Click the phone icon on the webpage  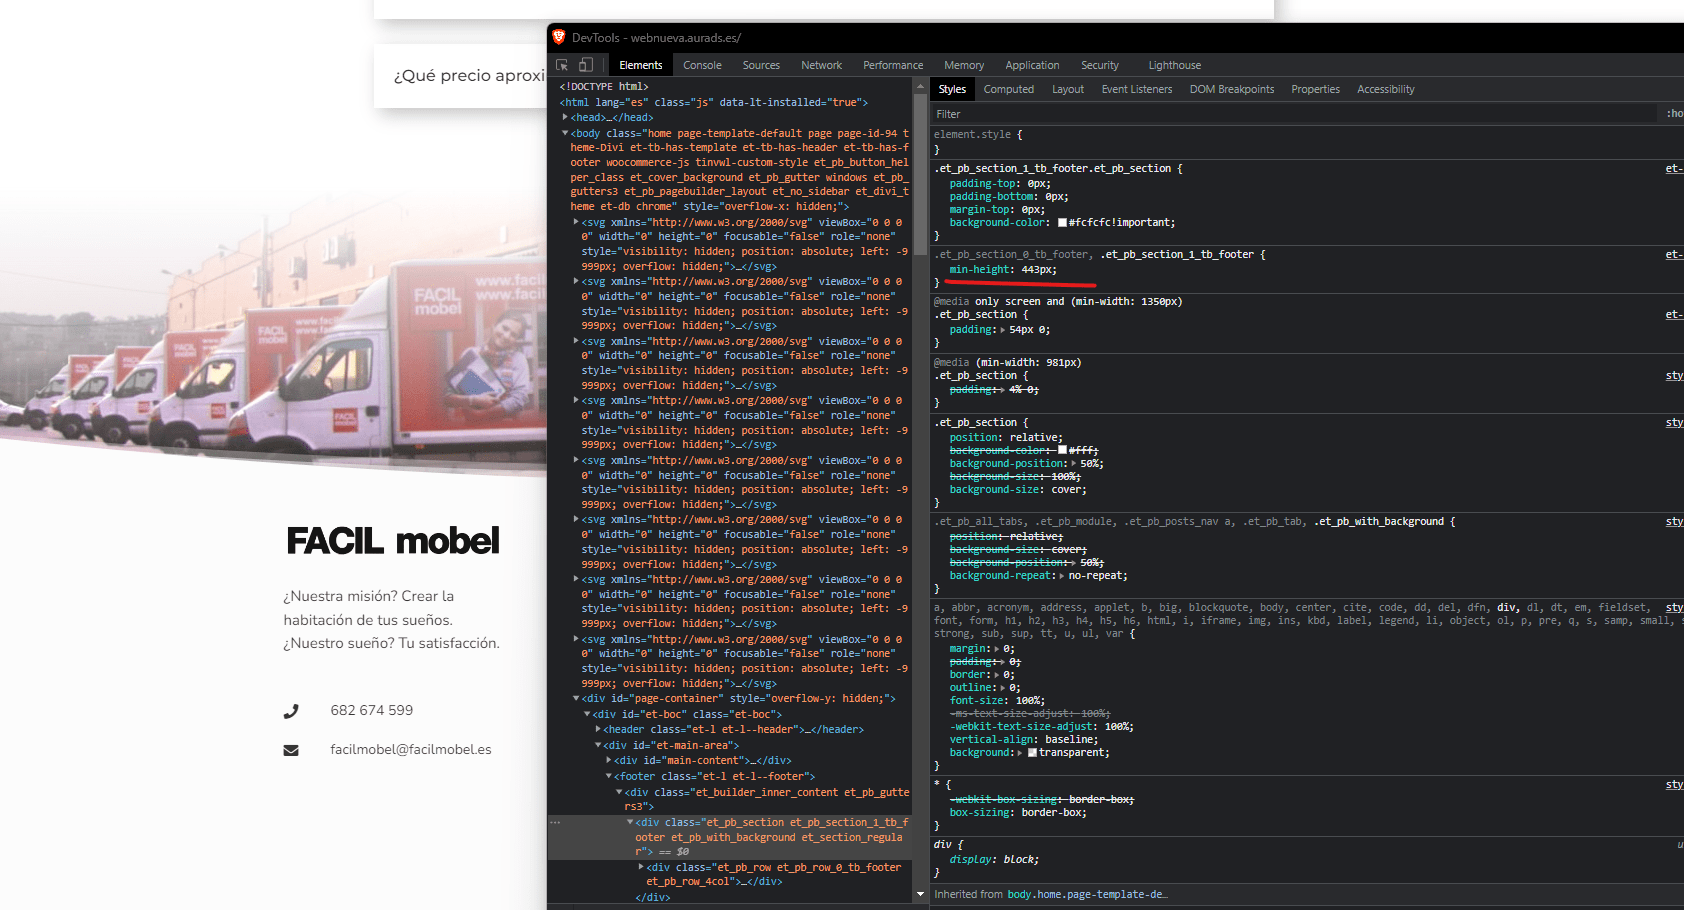[x=291, y=711]
